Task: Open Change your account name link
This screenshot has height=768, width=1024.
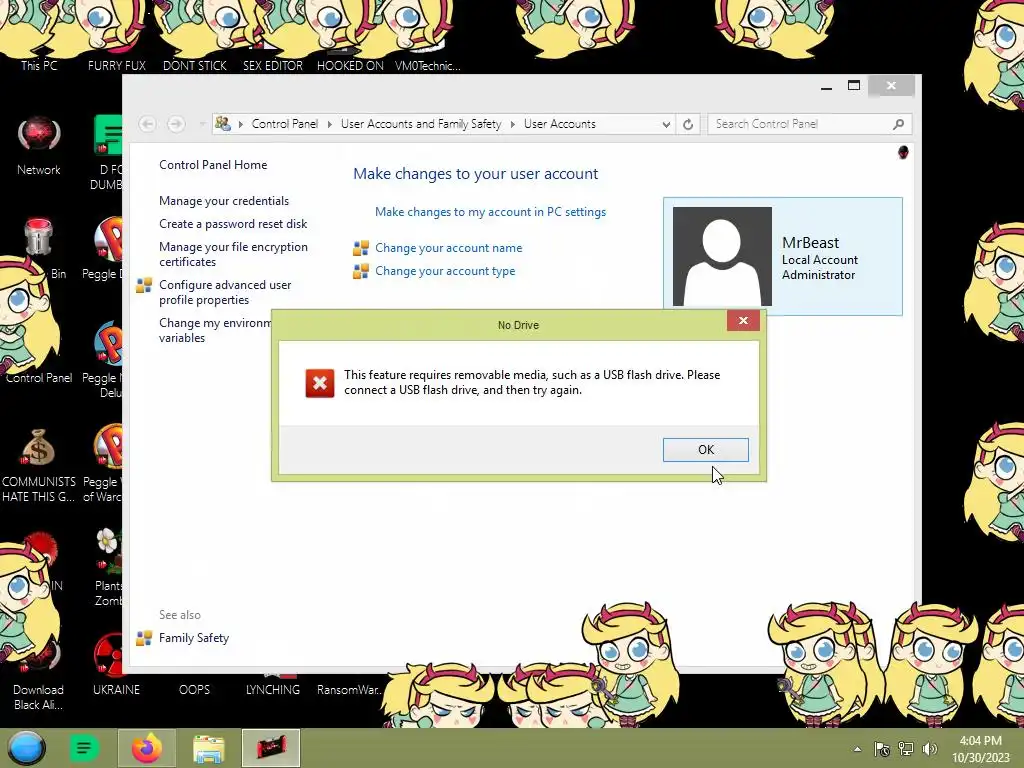Action: 448,248
